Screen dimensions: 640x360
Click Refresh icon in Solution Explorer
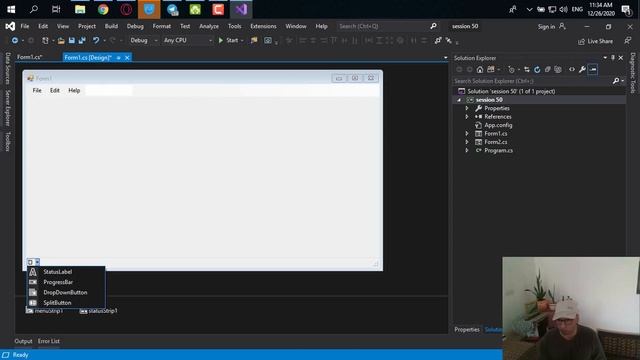[537, 69]
